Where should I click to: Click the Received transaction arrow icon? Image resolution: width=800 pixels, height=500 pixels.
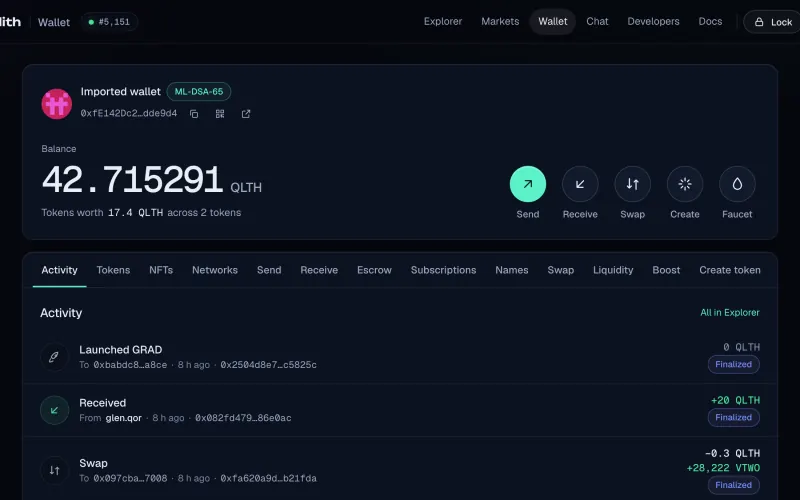point(54,410)
